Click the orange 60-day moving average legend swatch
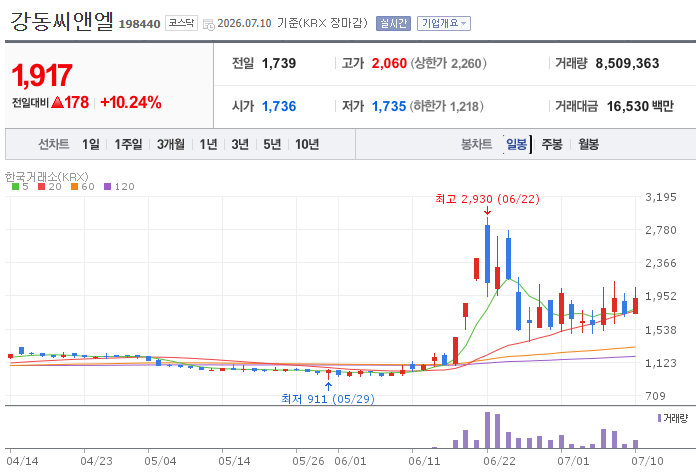 click(75, 187)
